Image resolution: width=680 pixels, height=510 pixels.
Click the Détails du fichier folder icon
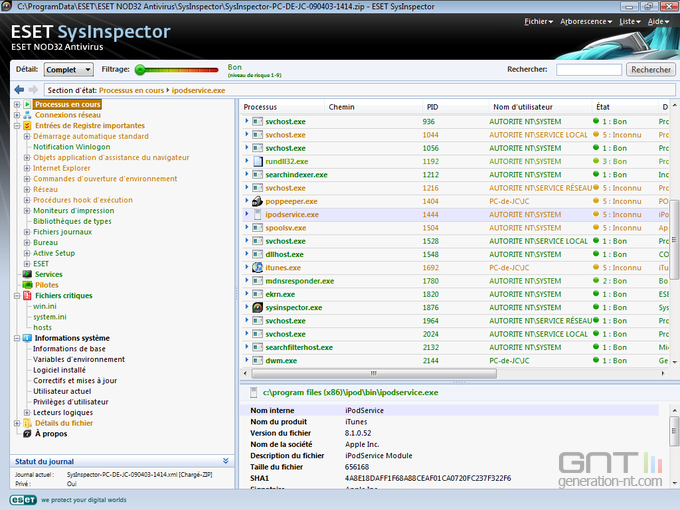tap(27, 423)
